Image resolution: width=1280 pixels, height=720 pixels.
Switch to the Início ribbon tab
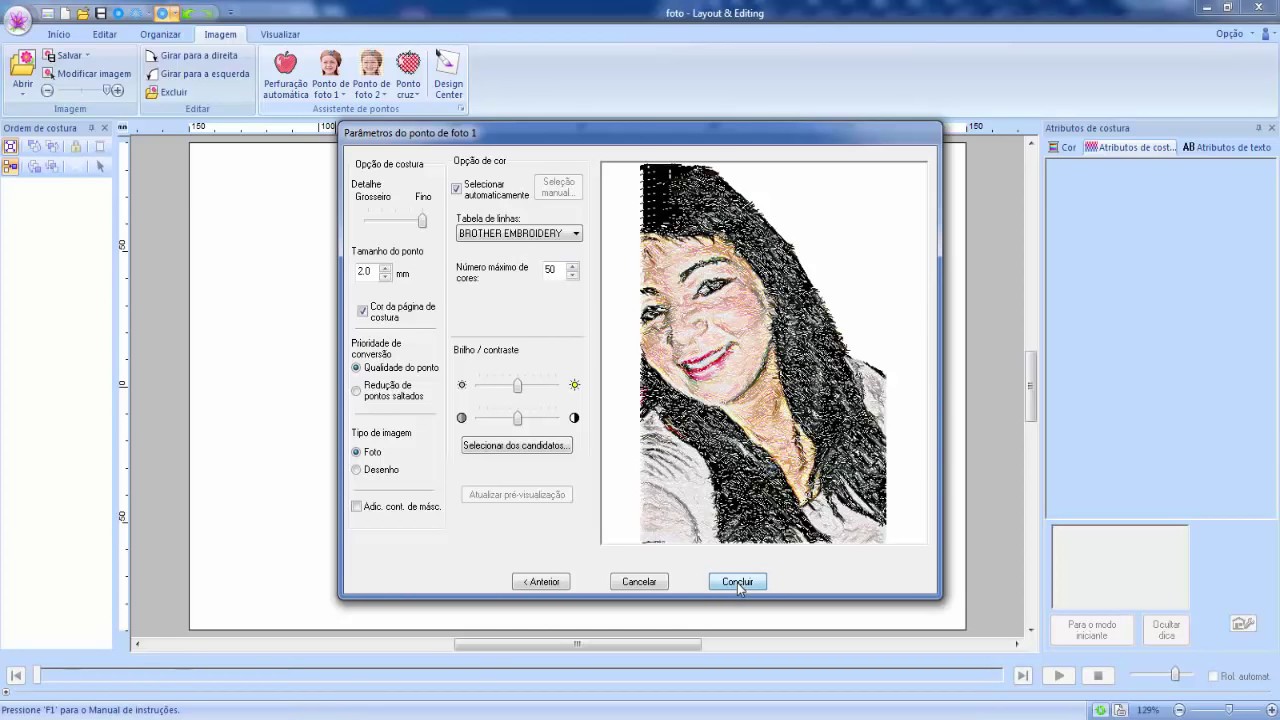(x=59, y=34)
